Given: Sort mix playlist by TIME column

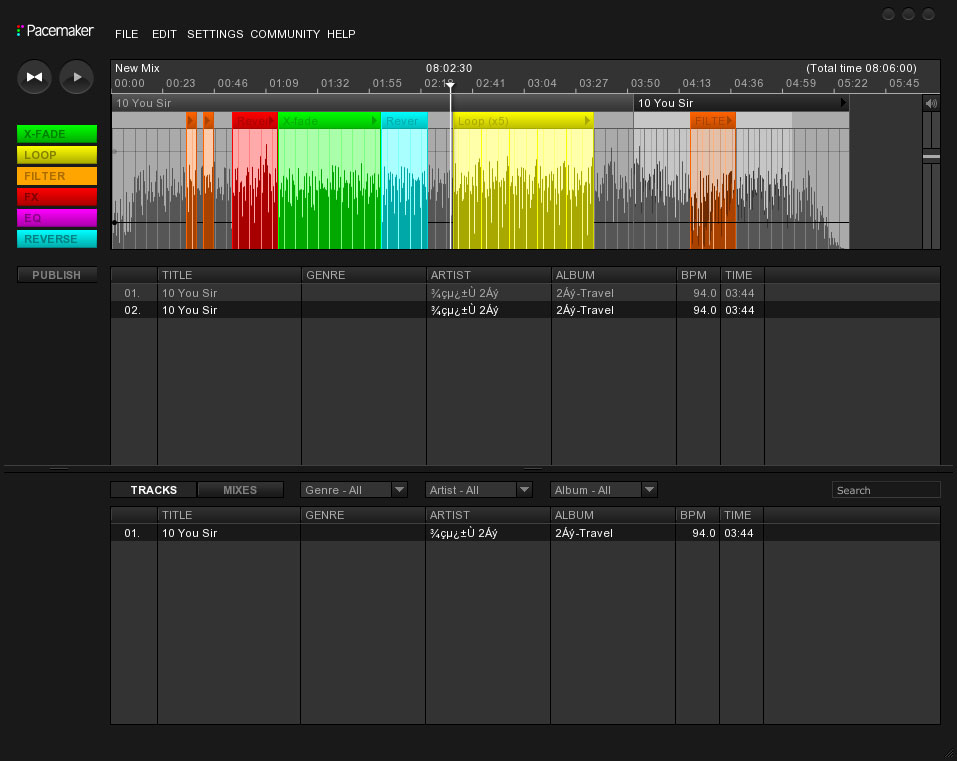Looking at the screenshot, I should point(742,275).
